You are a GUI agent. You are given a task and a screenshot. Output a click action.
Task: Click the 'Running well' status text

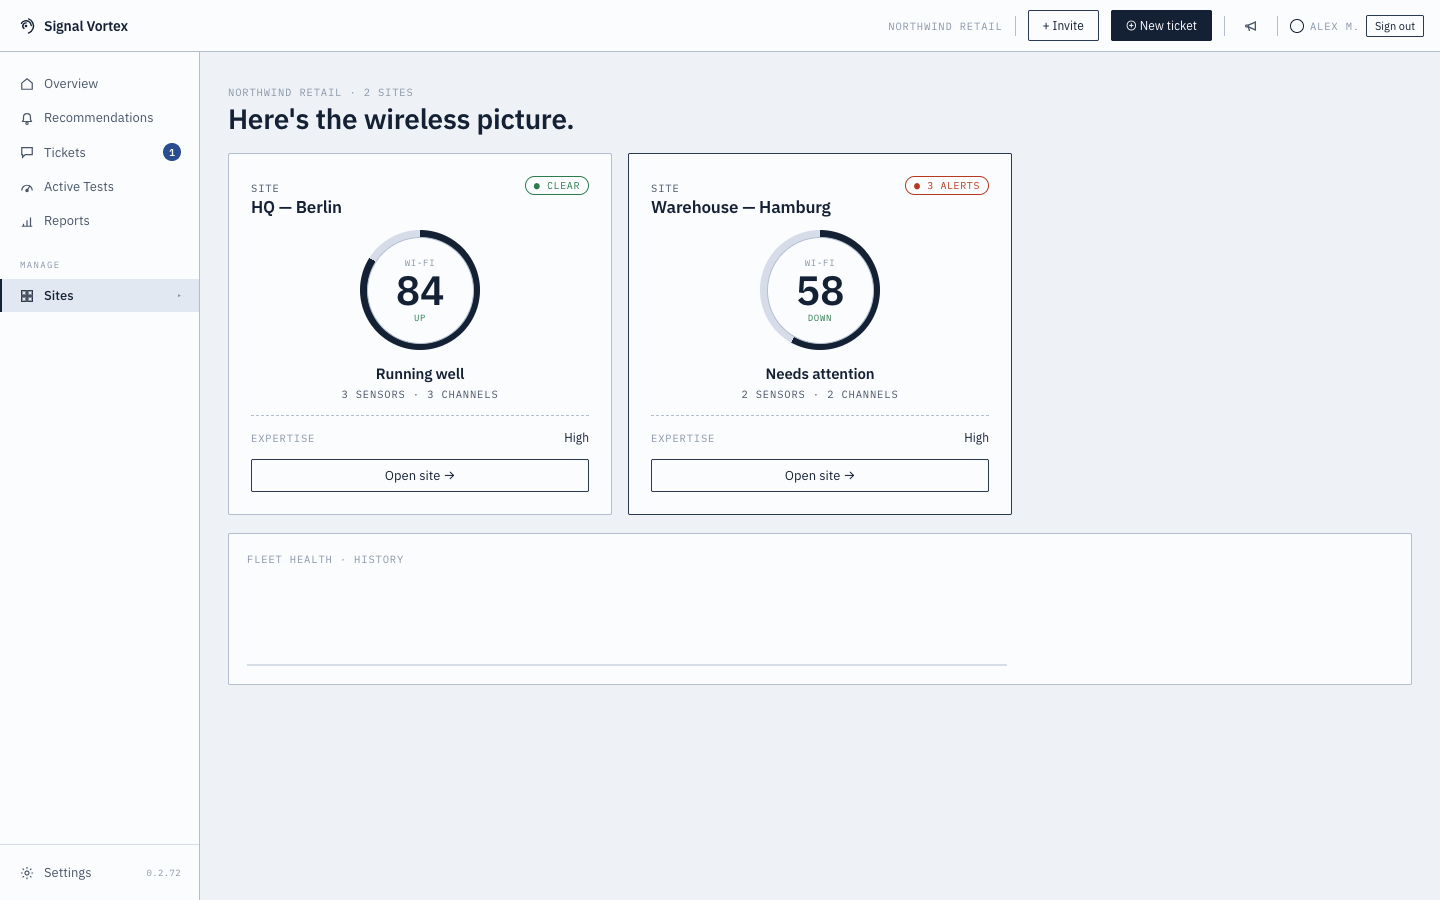click(420, 374)
